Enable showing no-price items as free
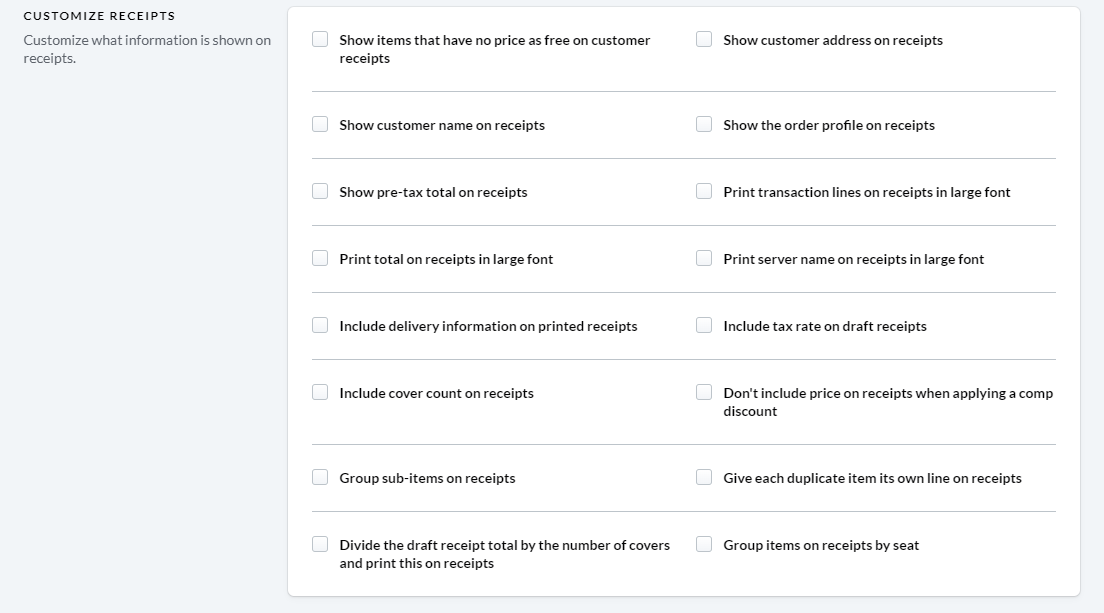This screenshot has height=613, width=1104. [x=320, y=39]
